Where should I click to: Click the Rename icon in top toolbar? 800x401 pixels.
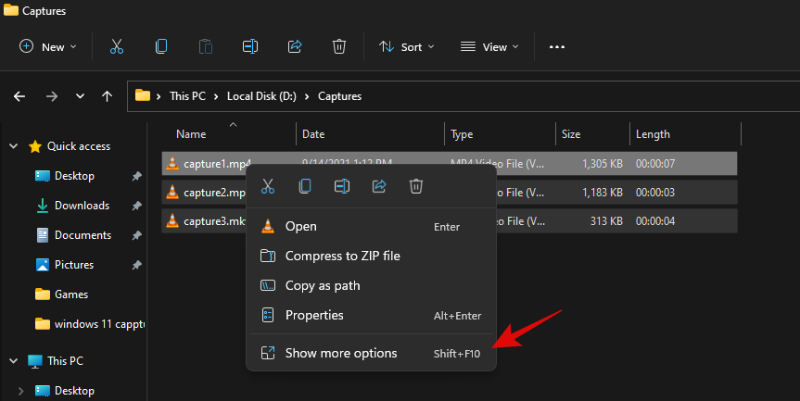pos(250,47)
